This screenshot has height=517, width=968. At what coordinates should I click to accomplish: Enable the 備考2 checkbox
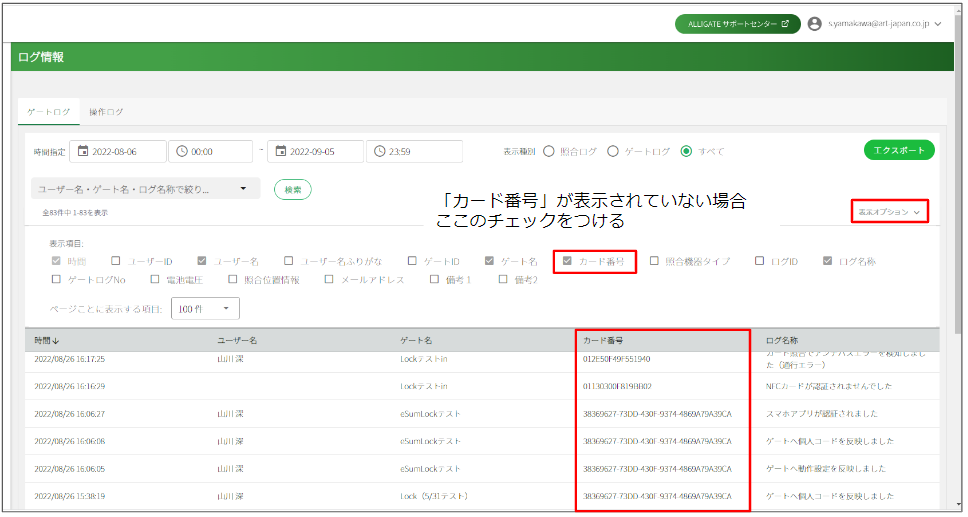503,280
